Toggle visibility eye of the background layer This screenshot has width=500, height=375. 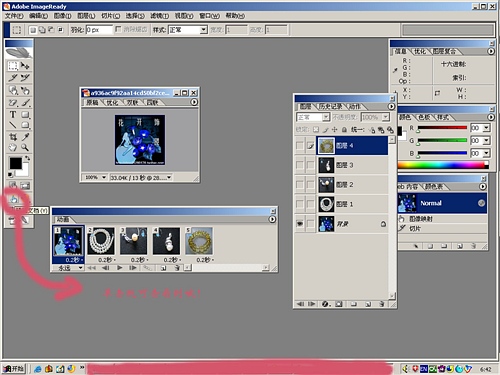tap(300, 224)
